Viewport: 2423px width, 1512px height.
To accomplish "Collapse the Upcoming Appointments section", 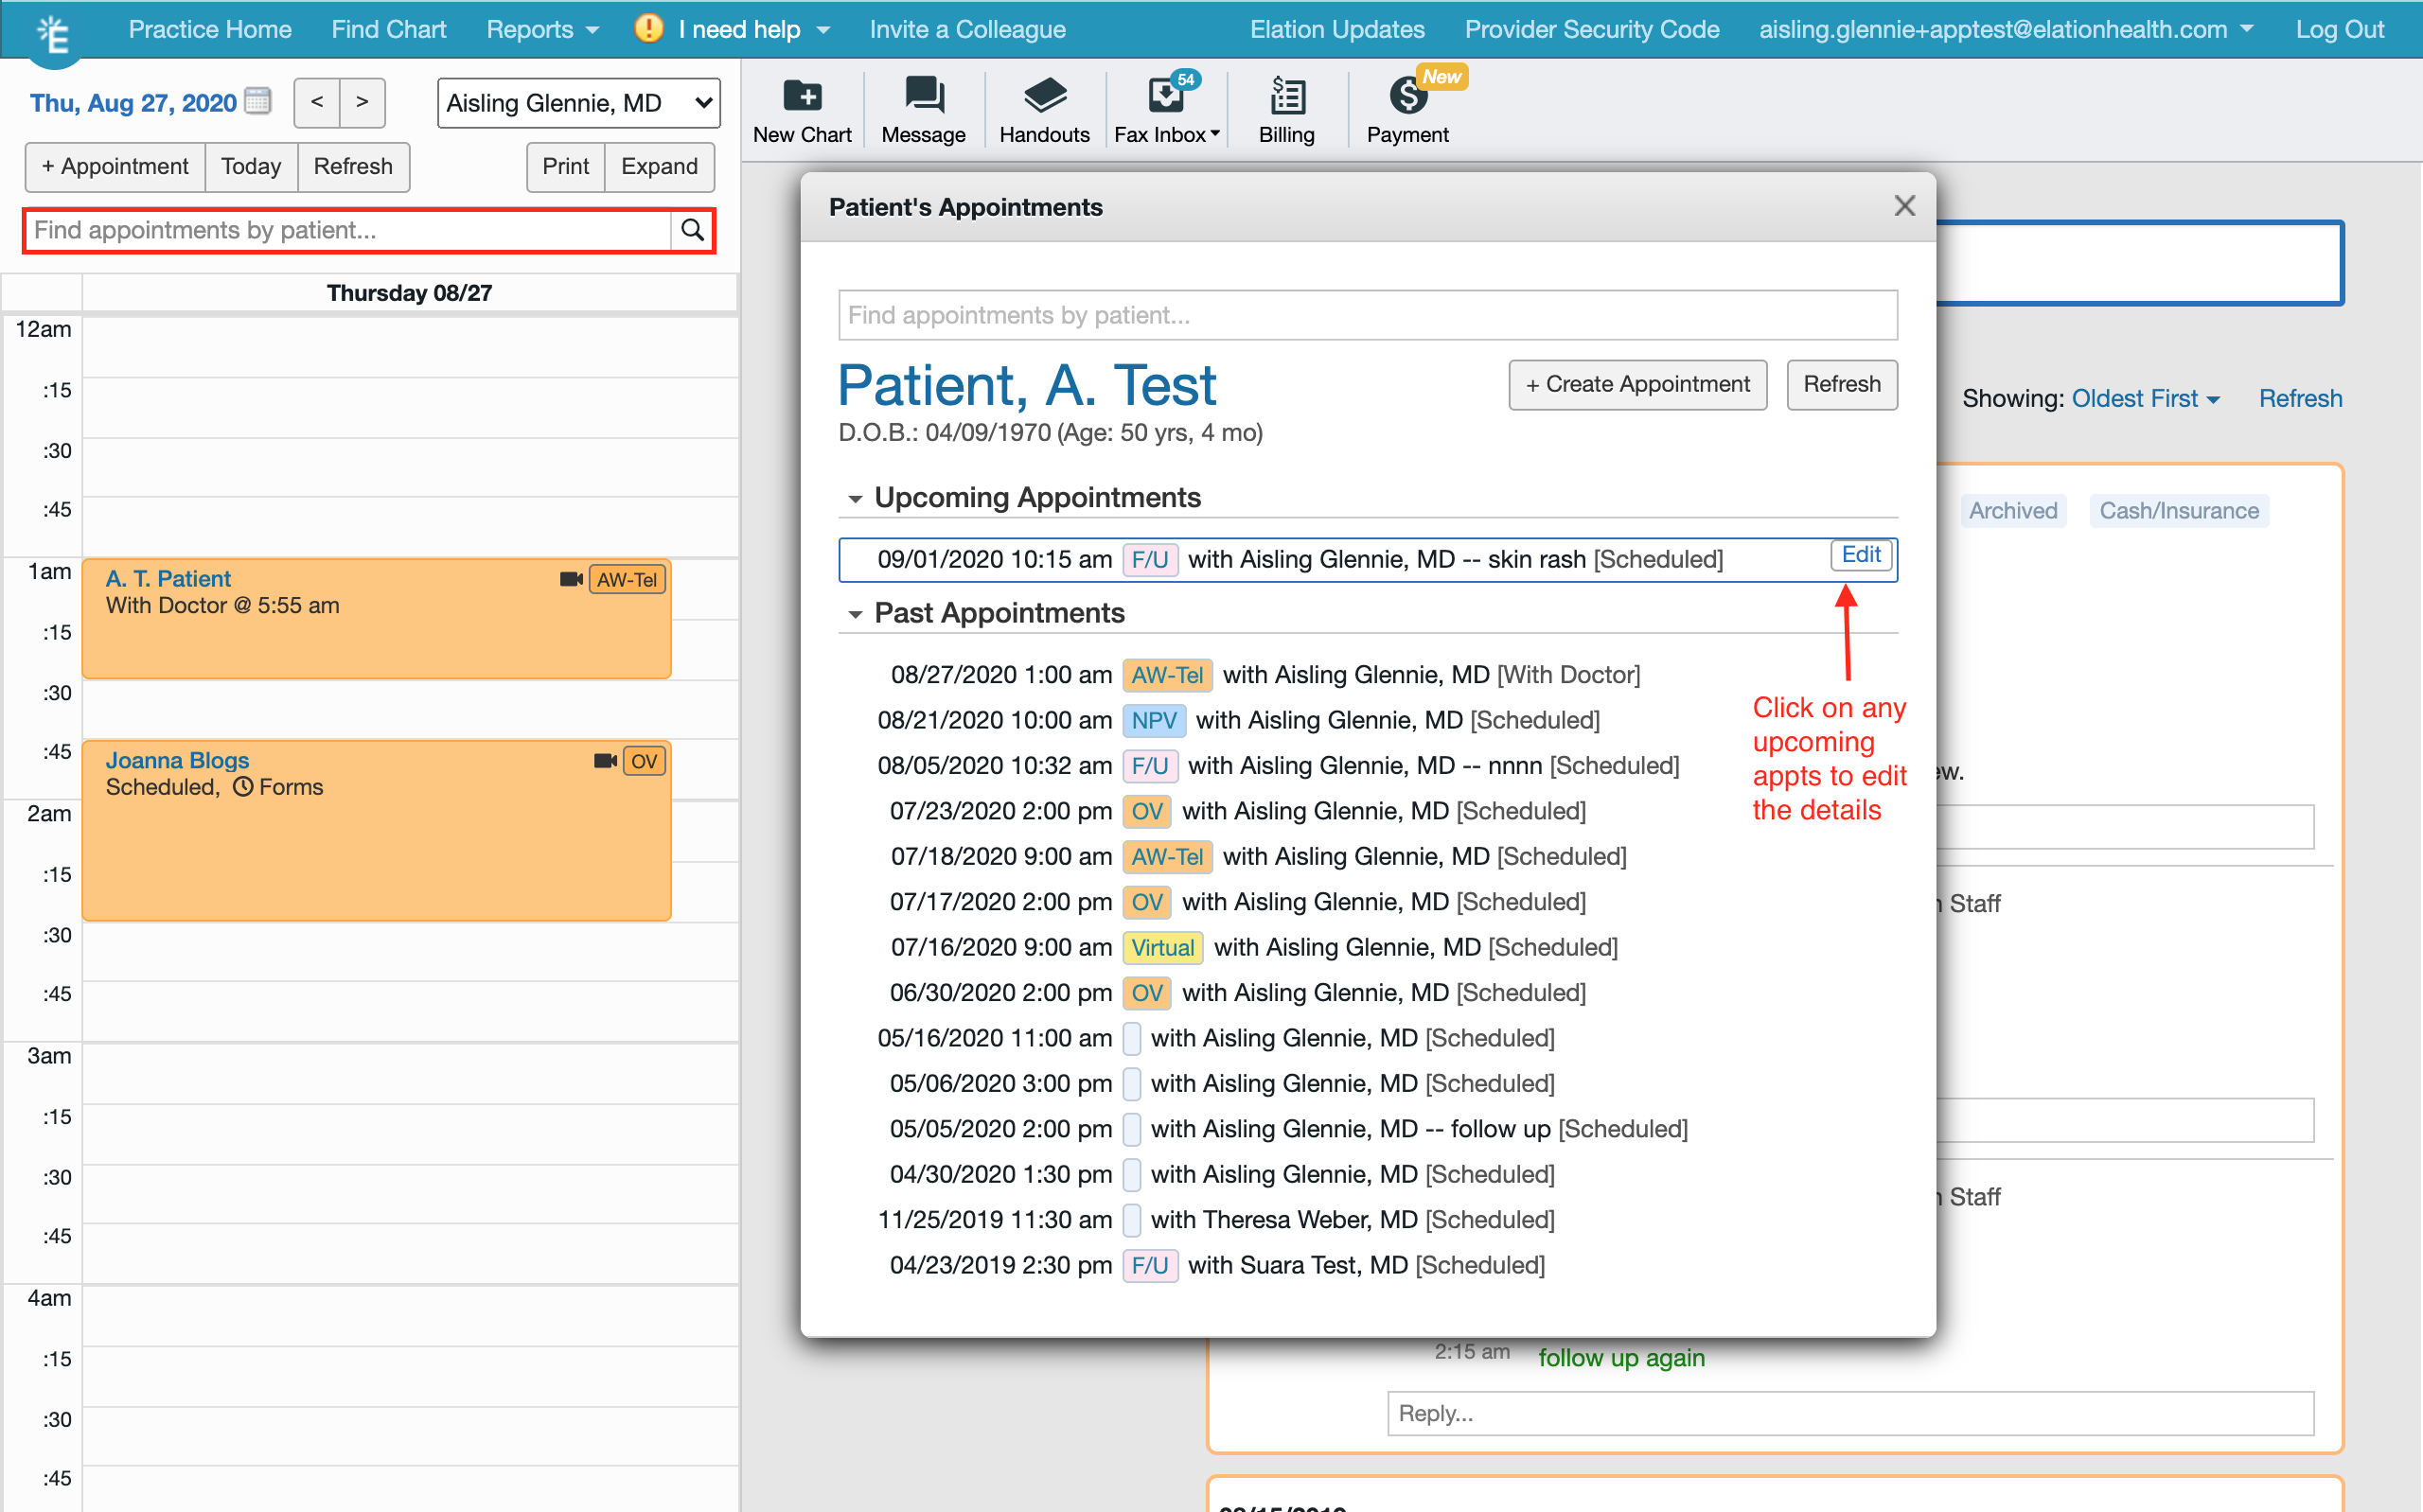I will pos(855,499).
